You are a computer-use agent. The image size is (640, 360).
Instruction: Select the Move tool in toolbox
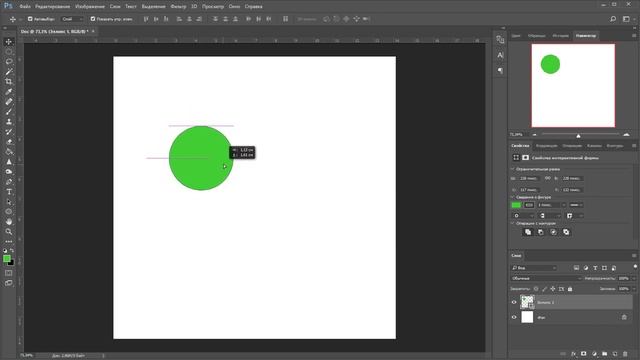[9, 42]
